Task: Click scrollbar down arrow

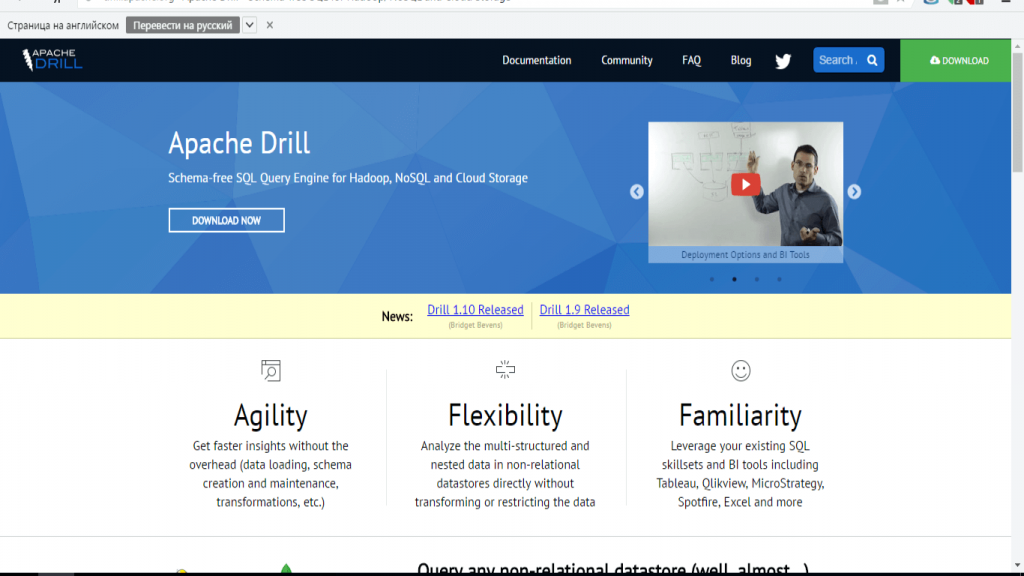Action: coord(1017,566)
